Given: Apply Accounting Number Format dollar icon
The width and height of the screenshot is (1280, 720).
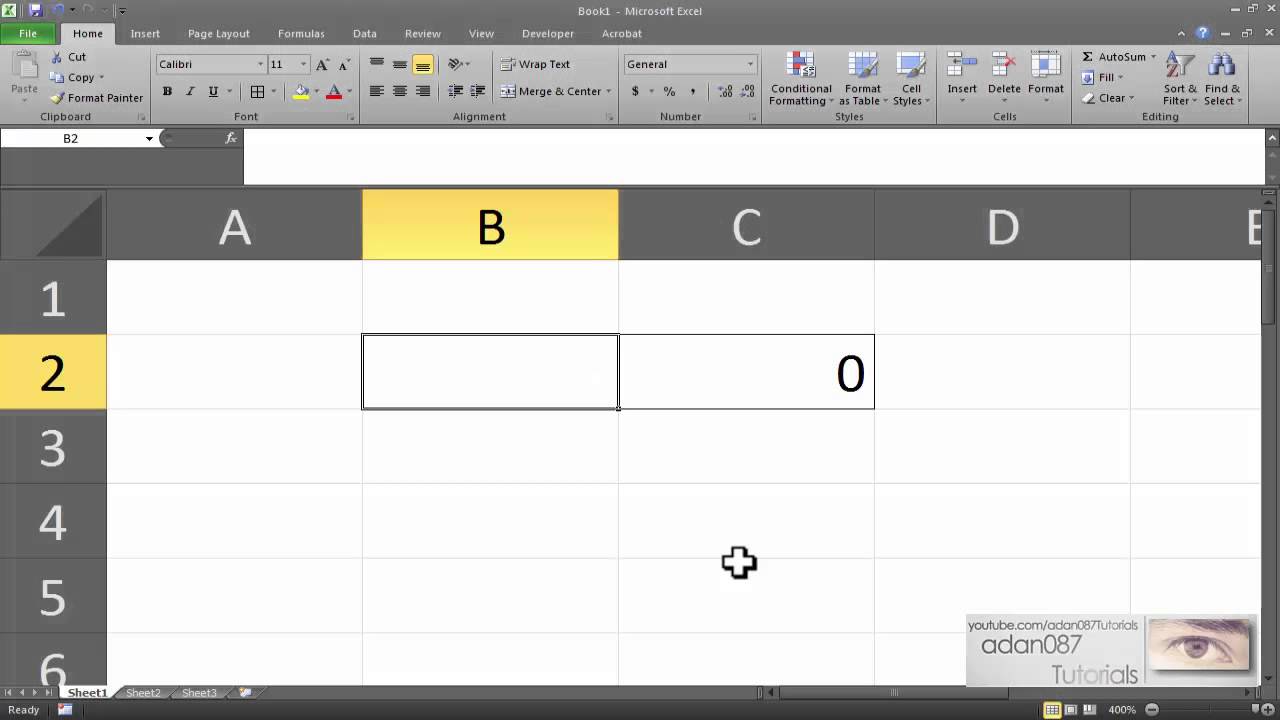Looking at the screenshot, I should pos(635,91).
